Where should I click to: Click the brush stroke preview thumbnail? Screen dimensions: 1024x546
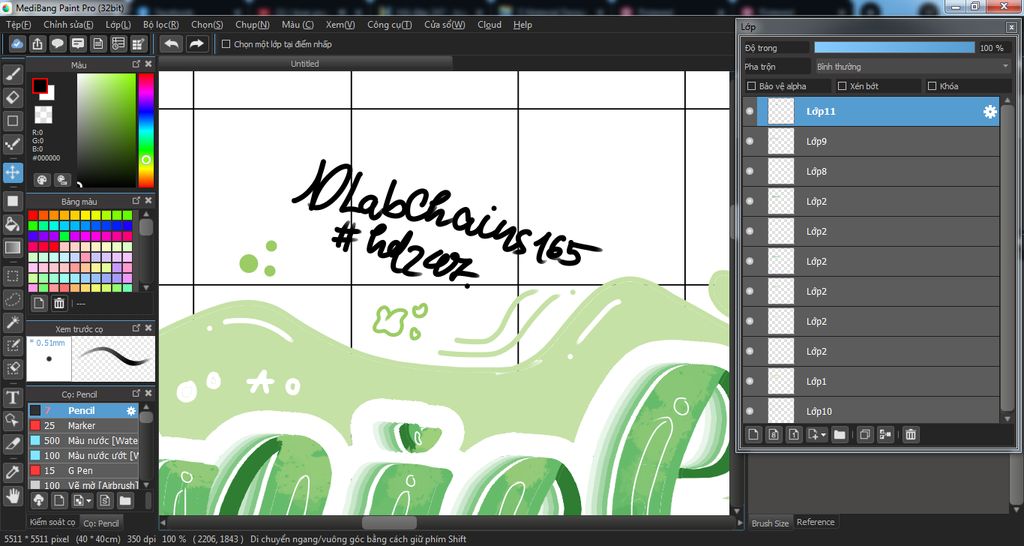click(x=113, y=358)
